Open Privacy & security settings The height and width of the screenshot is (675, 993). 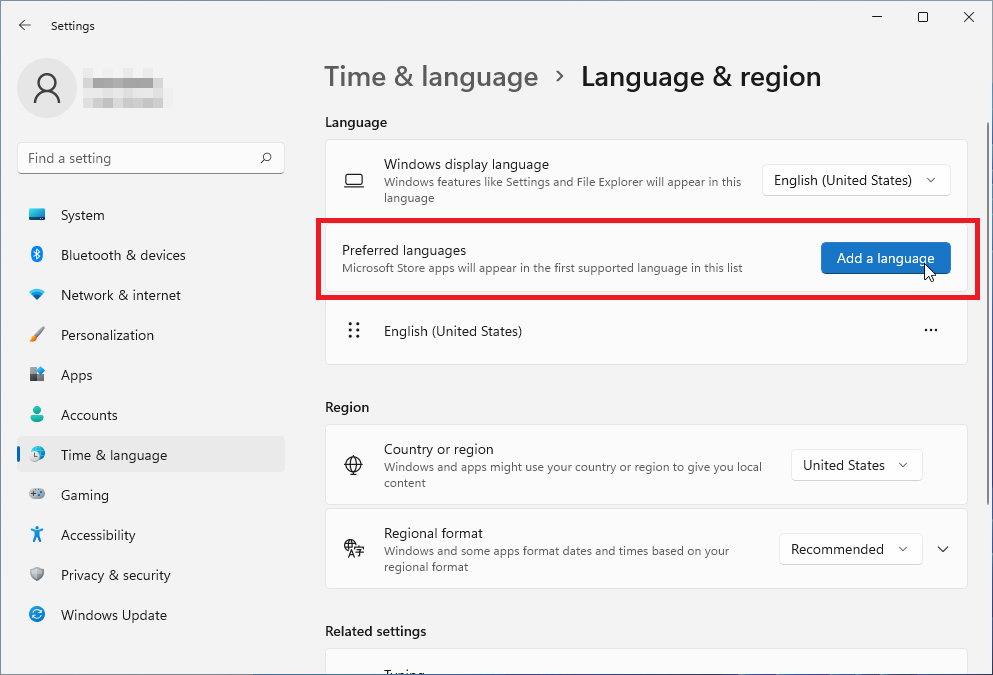(151, 574)
